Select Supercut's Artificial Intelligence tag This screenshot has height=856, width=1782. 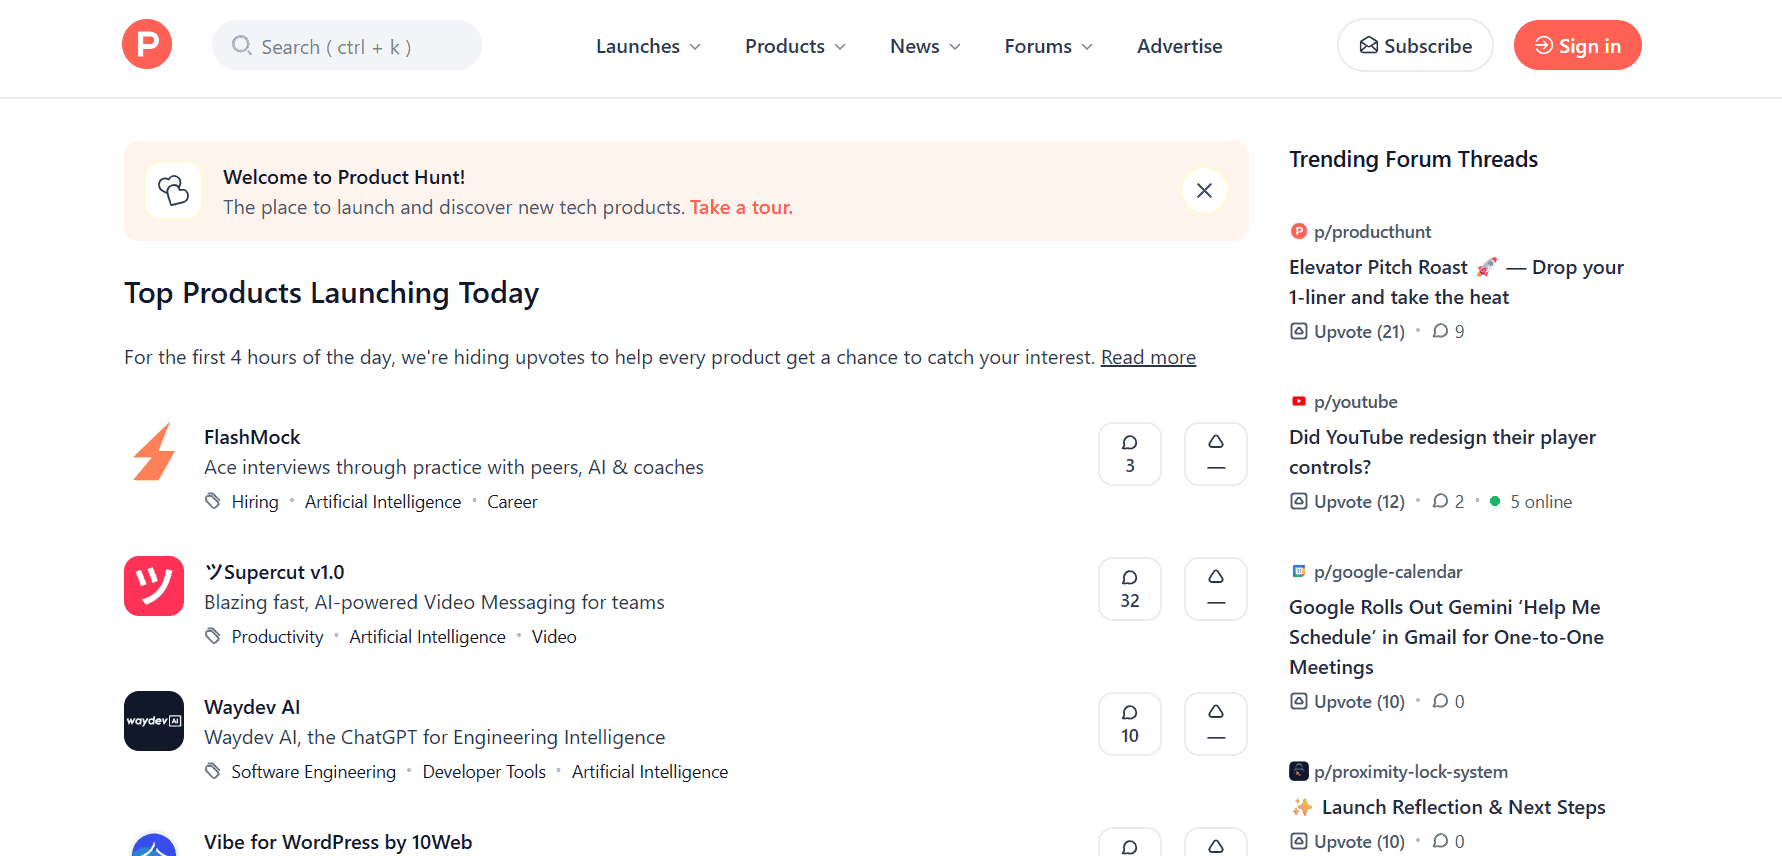tap(427, 637)
